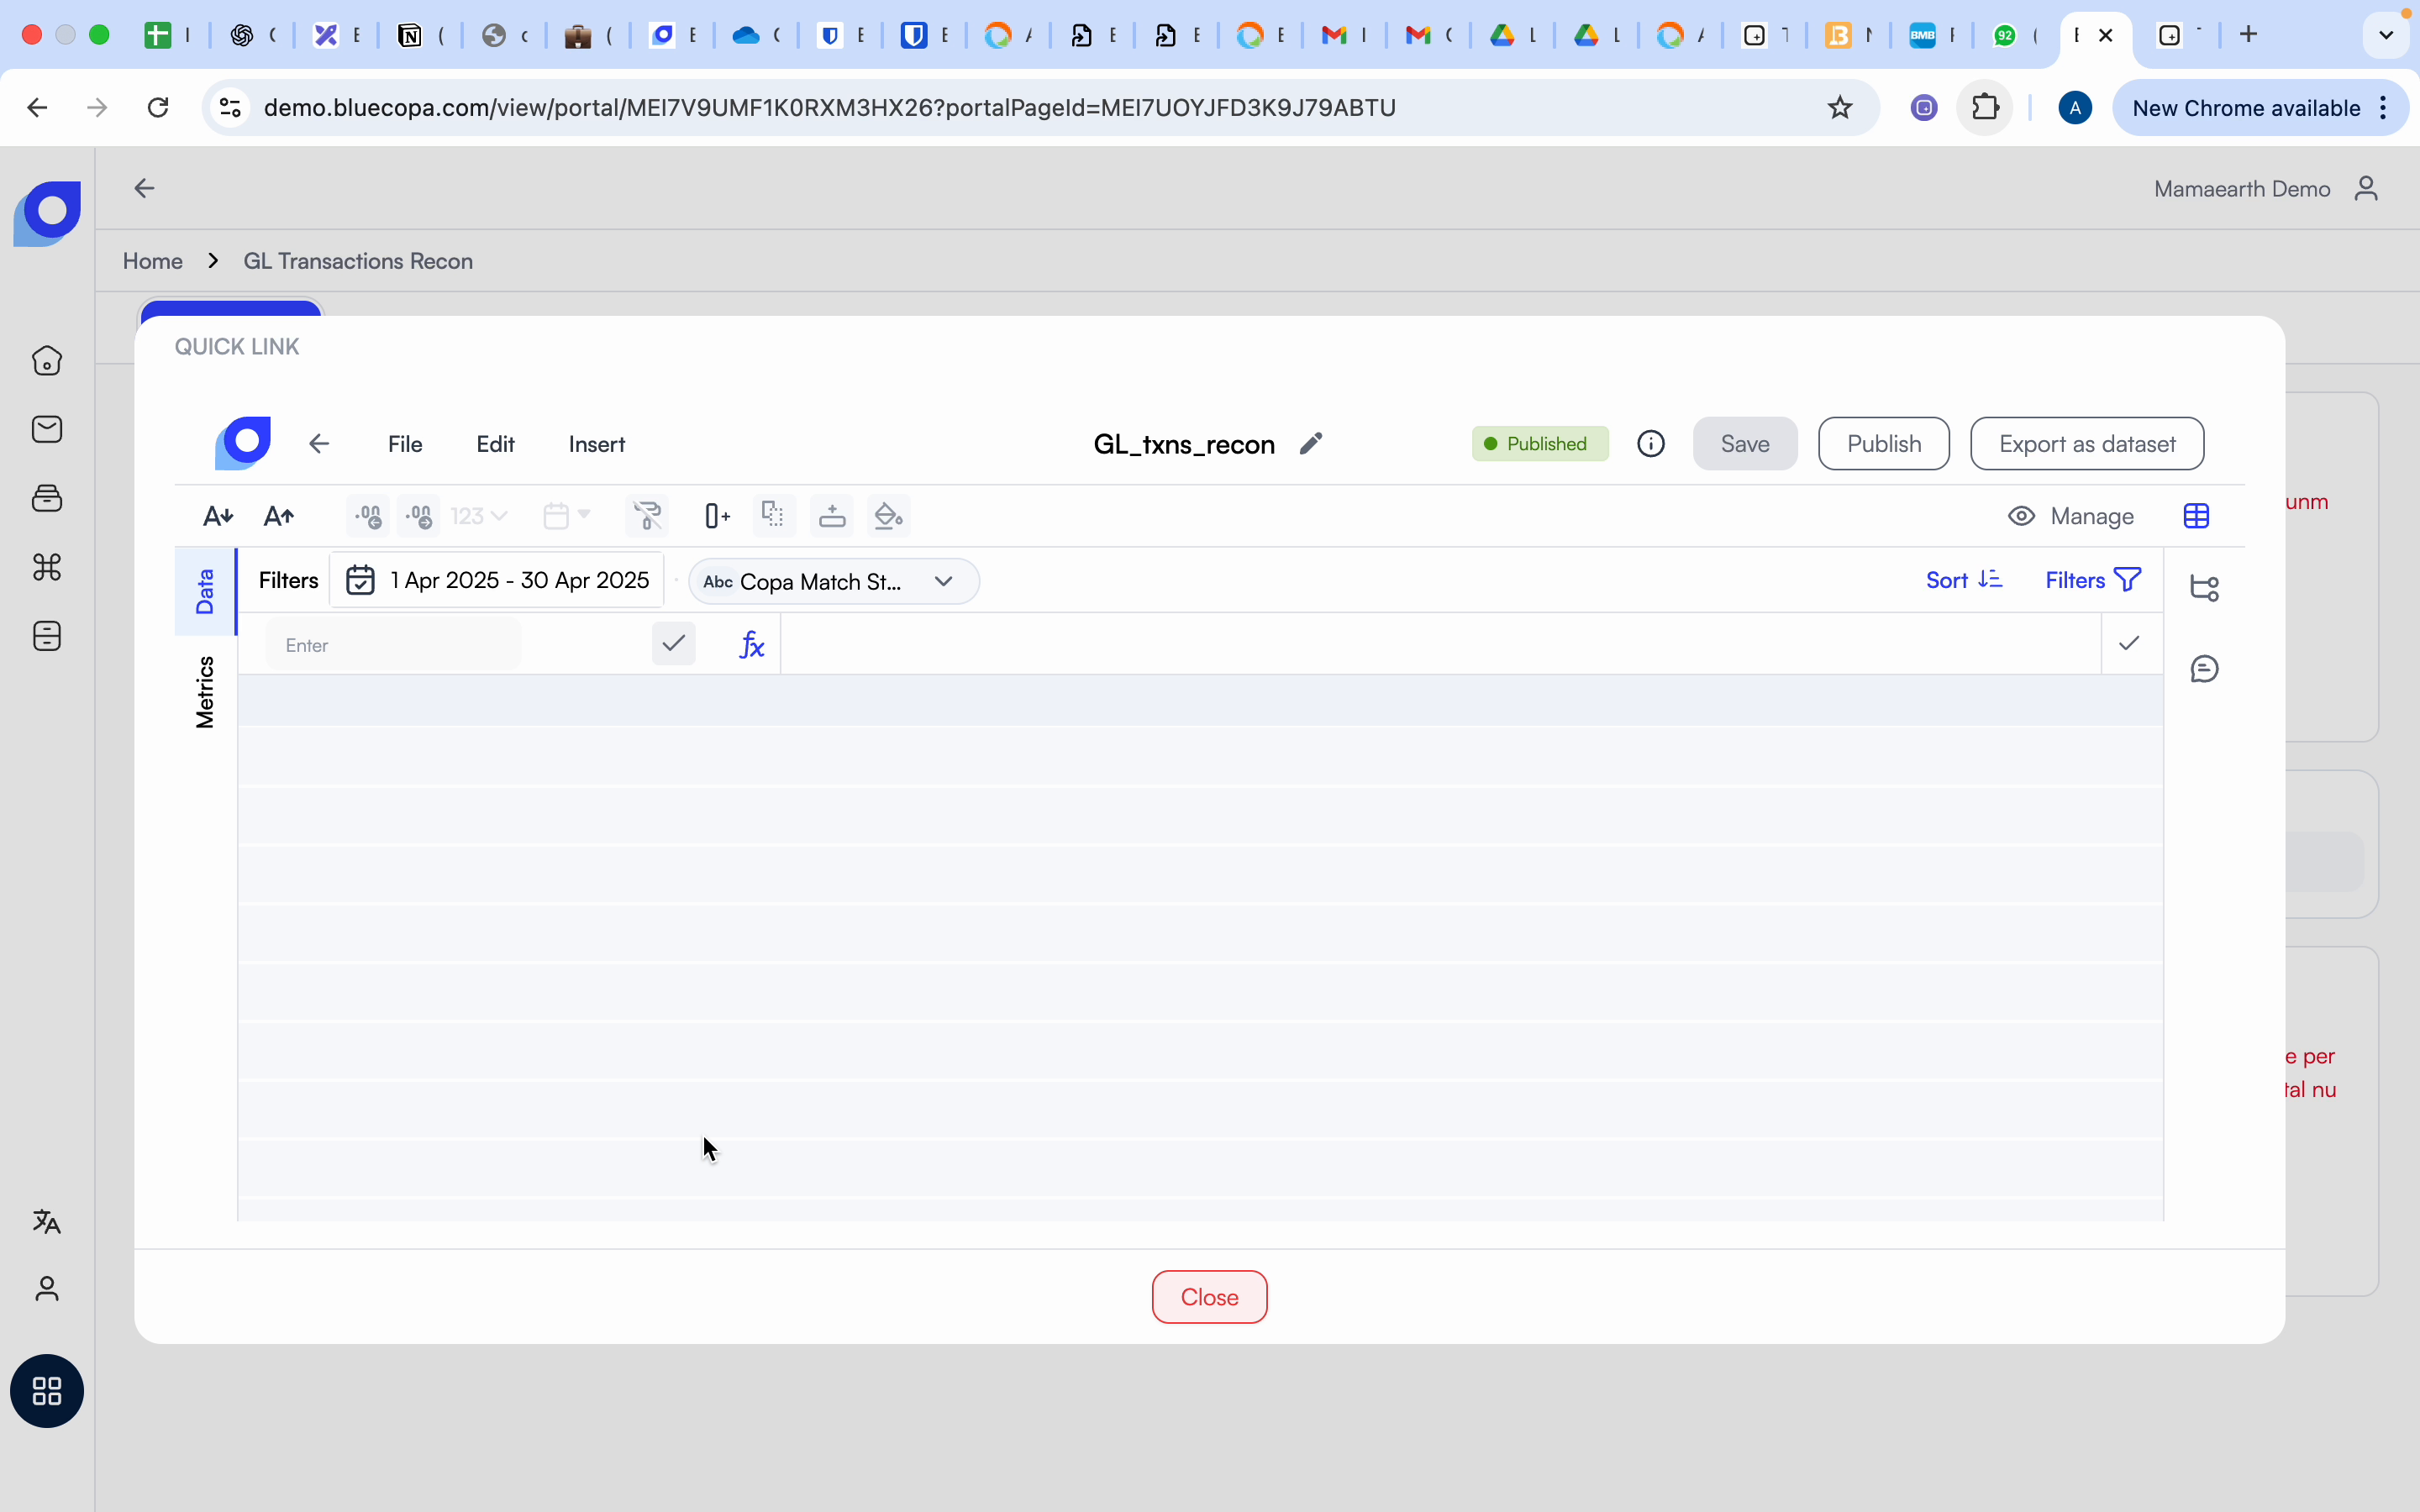Click the checkmark next to the Enter field

(x=673, y=643)
